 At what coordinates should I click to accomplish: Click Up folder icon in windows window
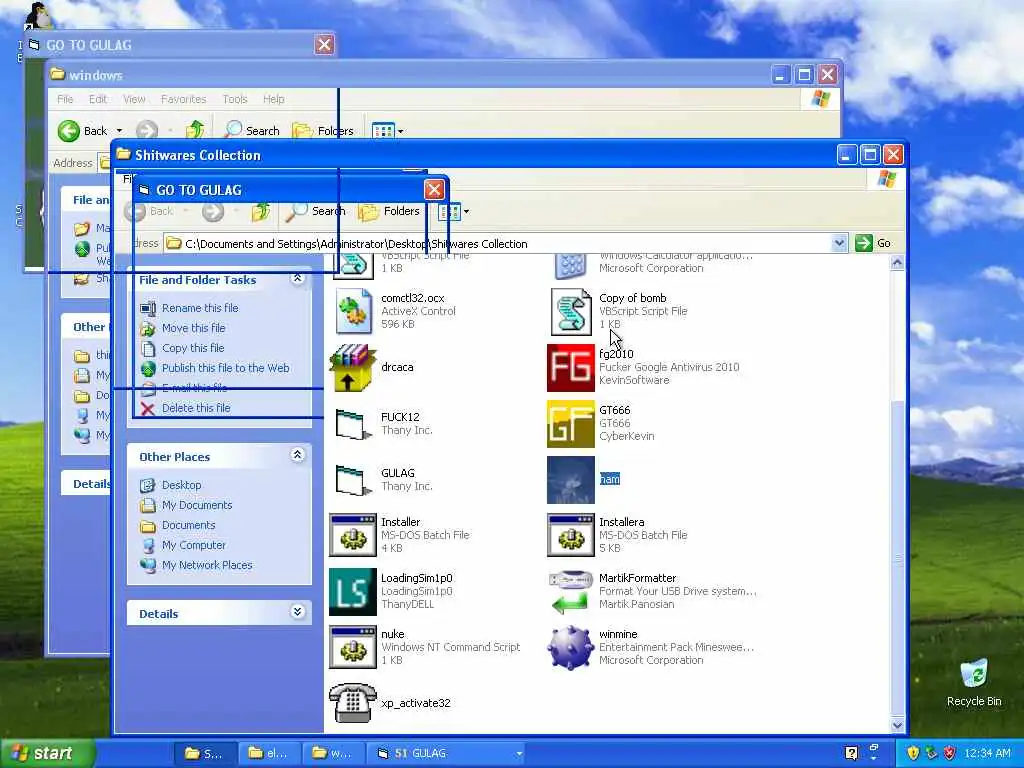click(195, 131)
